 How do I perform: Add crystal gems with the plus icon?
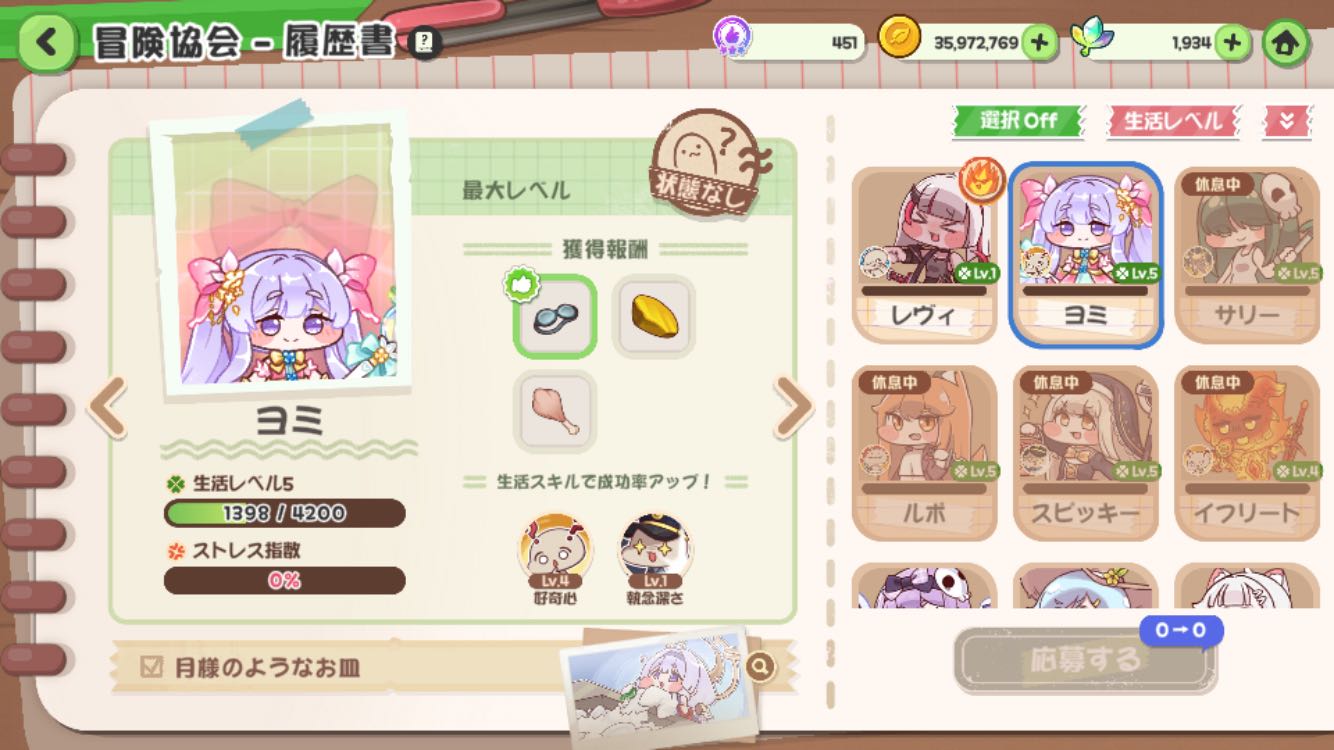click(1233, 43)
